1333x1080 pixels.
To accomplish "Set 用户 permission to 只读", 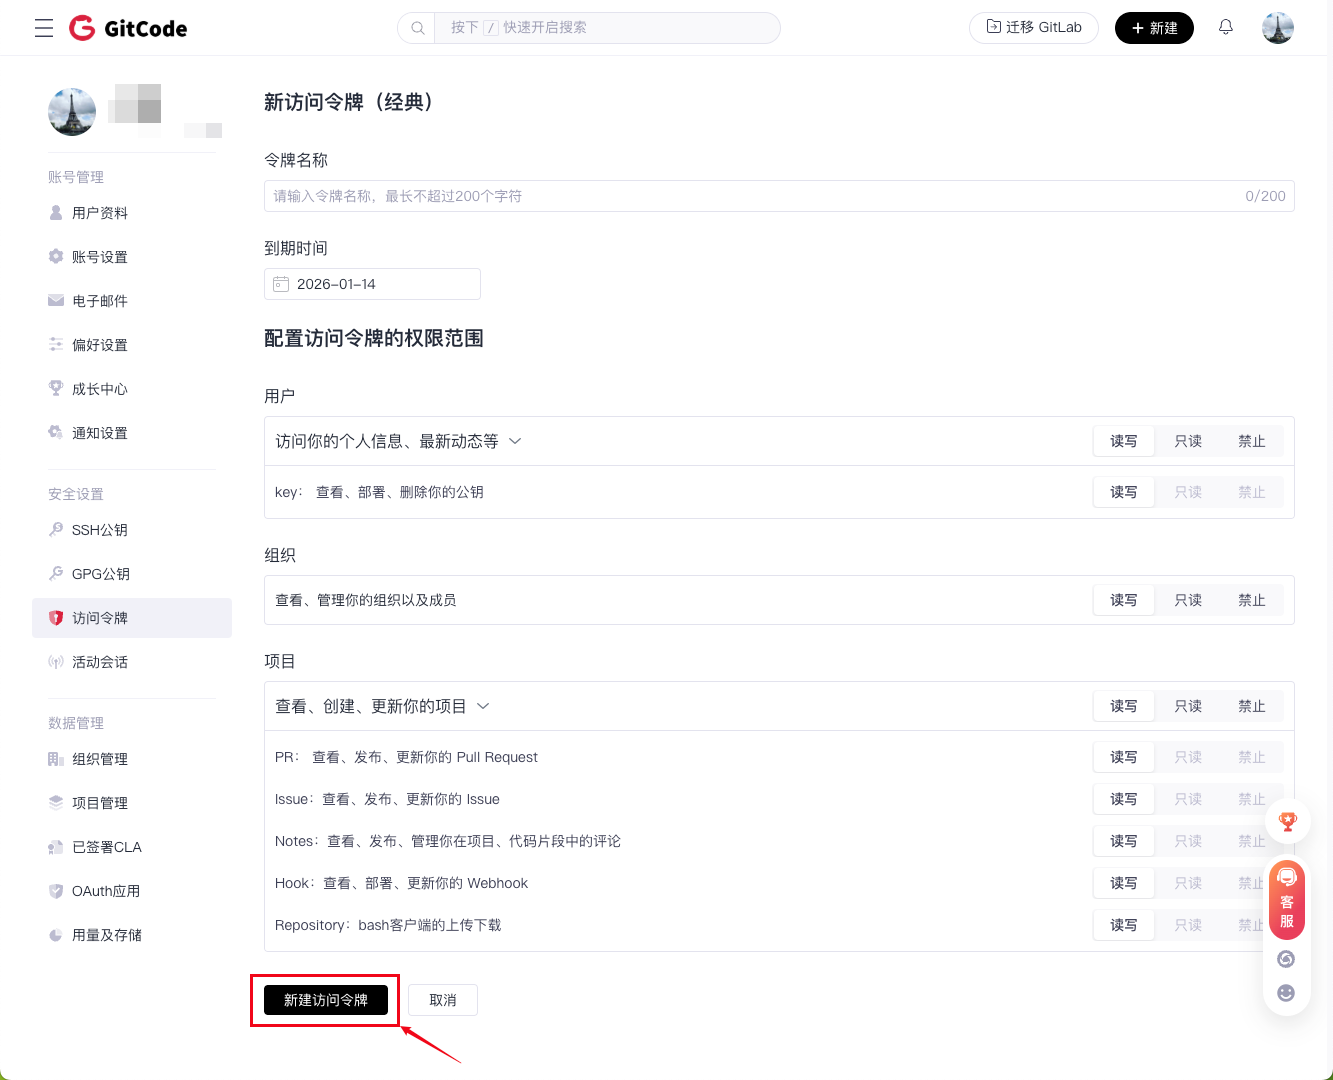I will click(1187, 441).
